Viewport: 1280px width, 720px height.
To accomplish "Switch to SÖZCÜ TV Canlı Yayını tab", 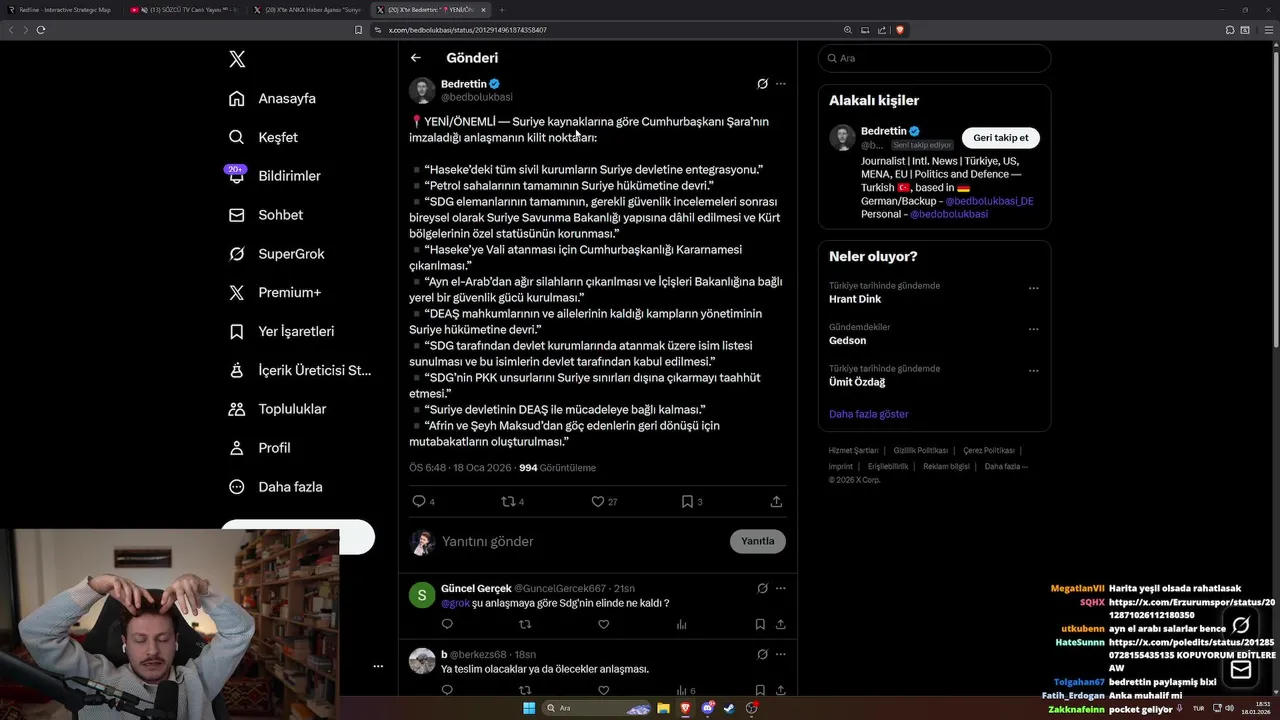I will (185, 10).
